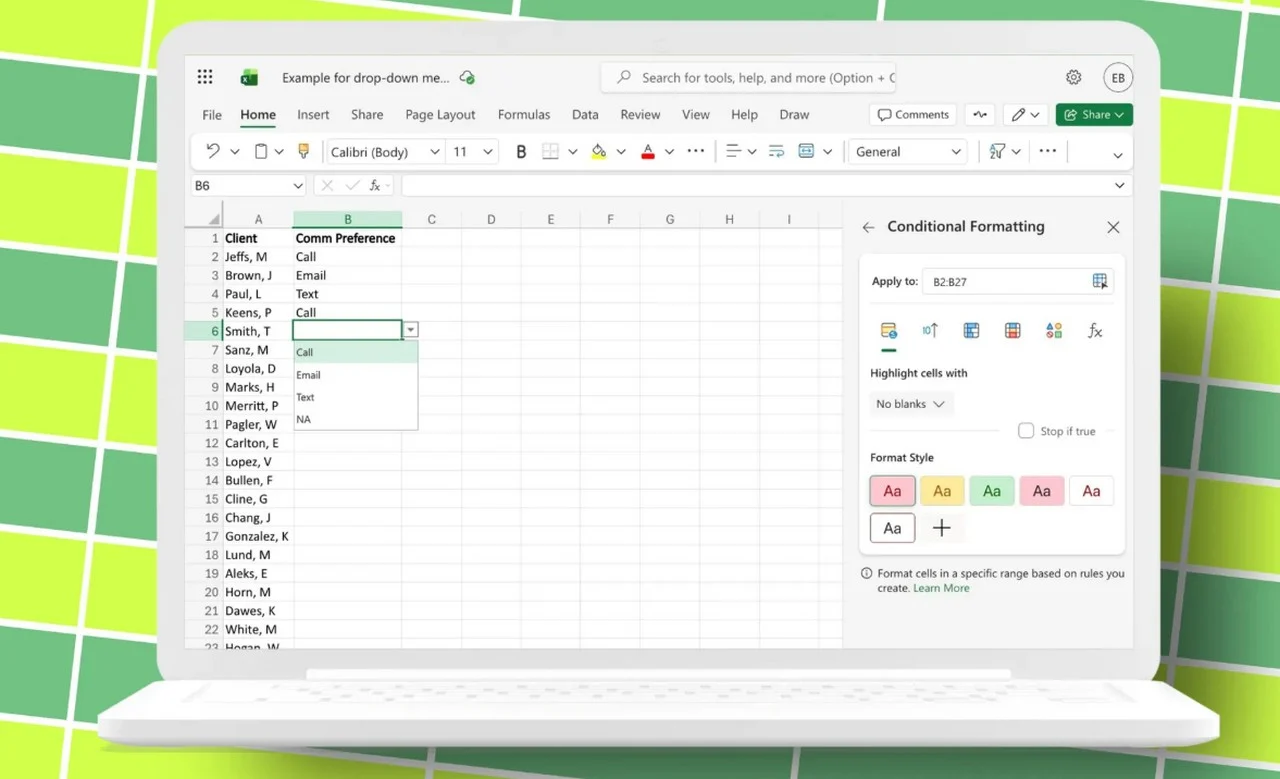Select the range picker icon beside Apply to
Image resolution: width=1280 pixels, height=779 pixels.
click(x=1100, y=281)
